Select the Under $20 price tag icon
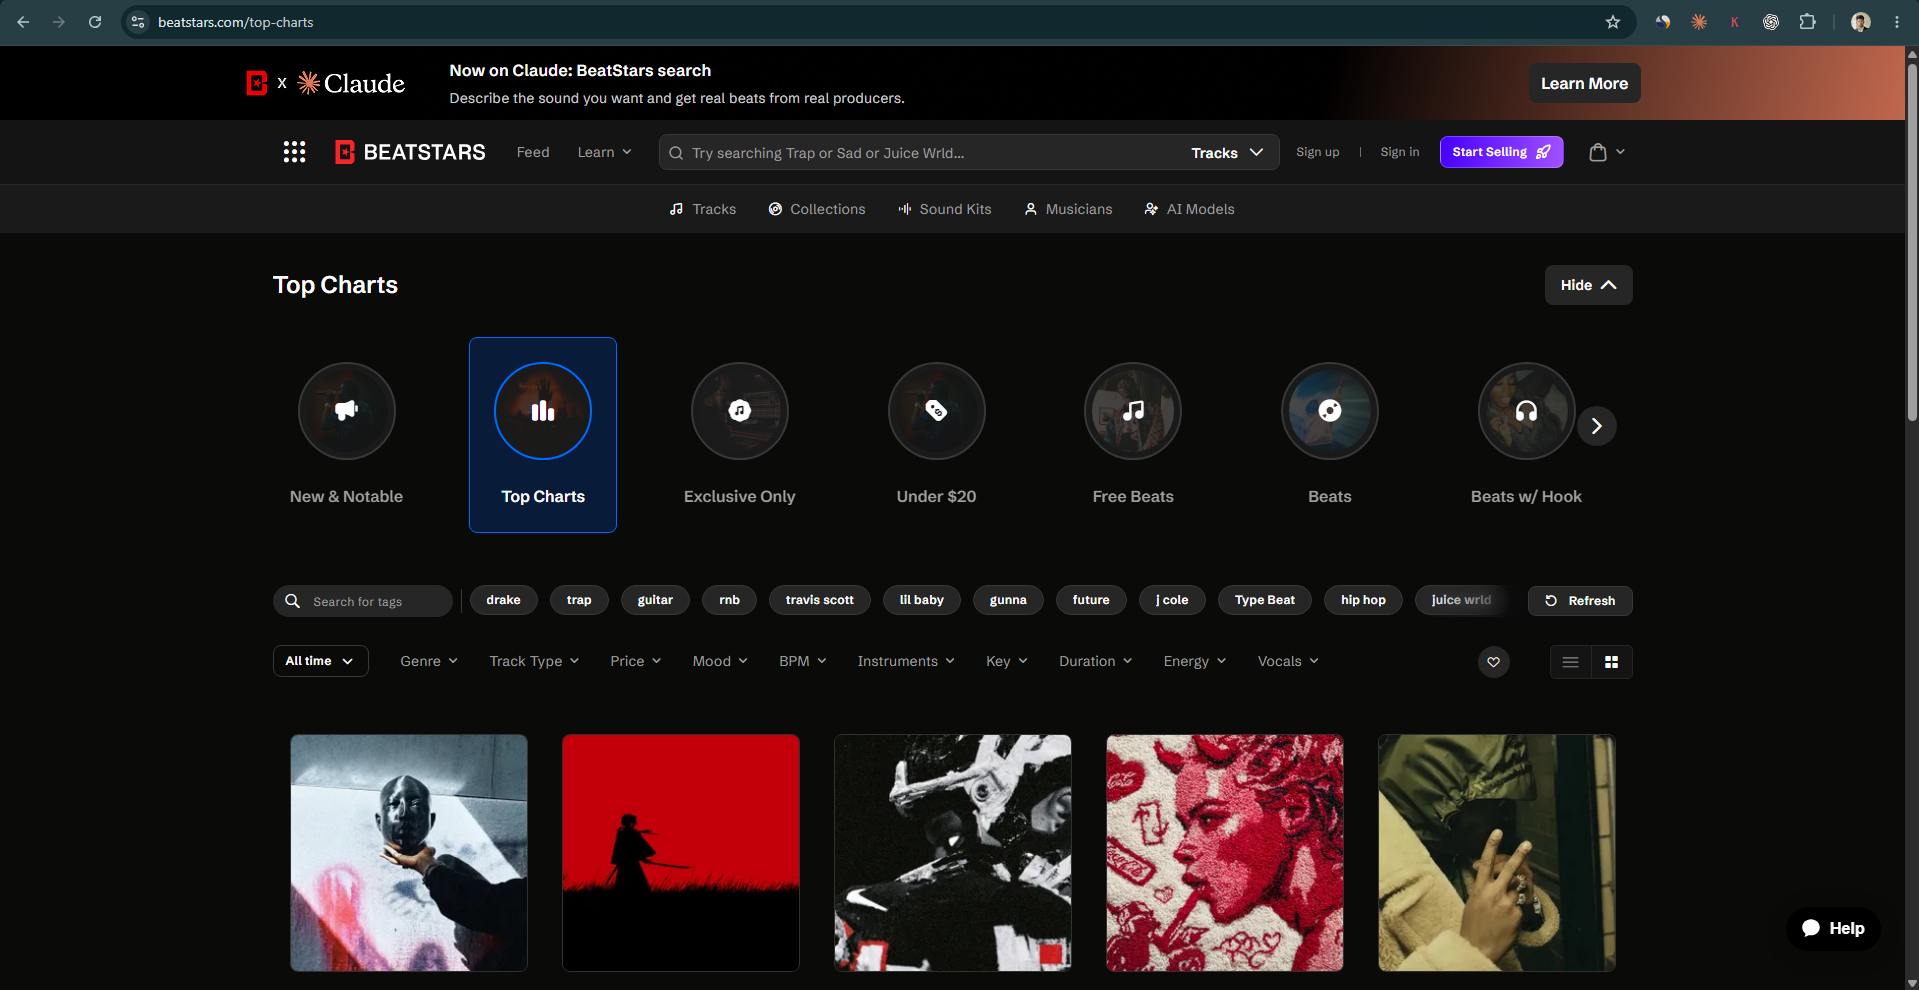The image size is (1919, 990). coord(937,411)
